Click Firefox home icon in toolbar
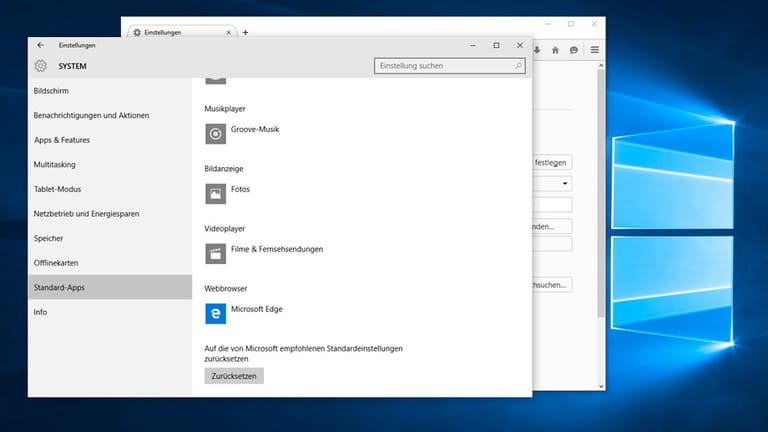 pos(556,50)
